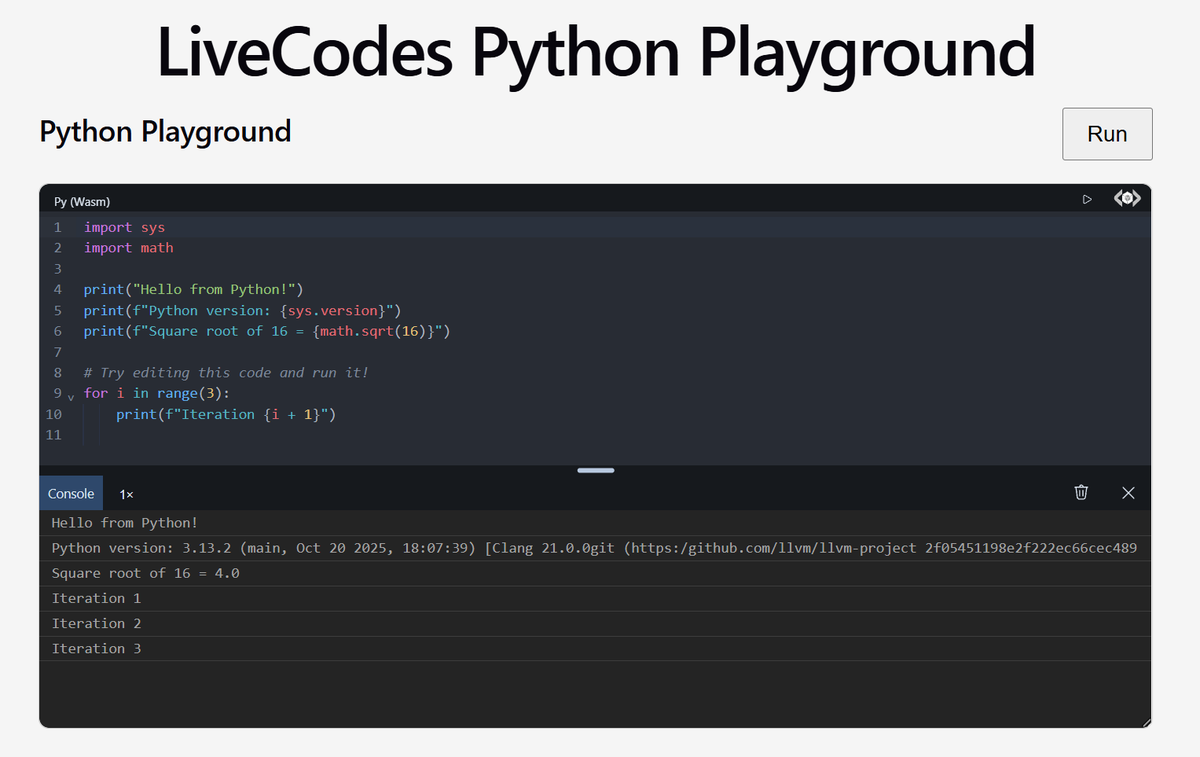
Task: Click the Run button
Action: coord(1107,134)
